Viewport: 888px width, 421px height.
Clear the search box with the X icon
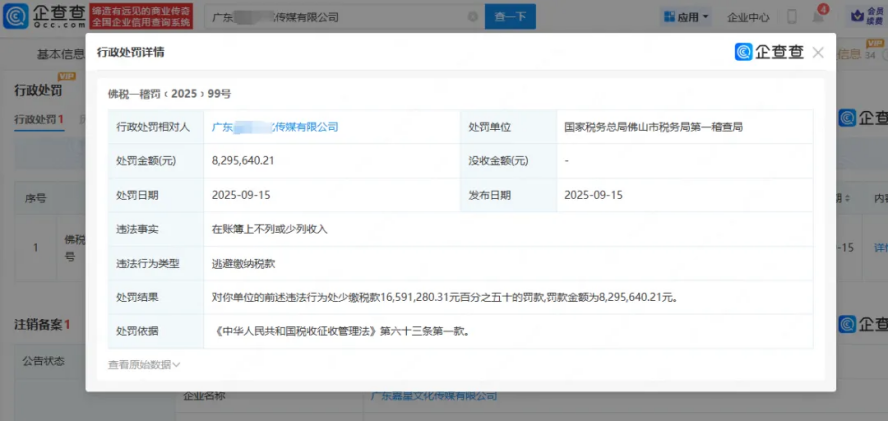coord(472,17)
